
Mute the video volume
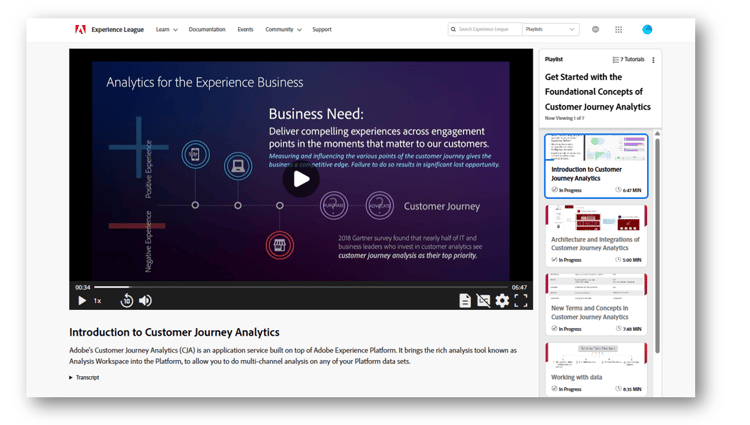(145, 301)
